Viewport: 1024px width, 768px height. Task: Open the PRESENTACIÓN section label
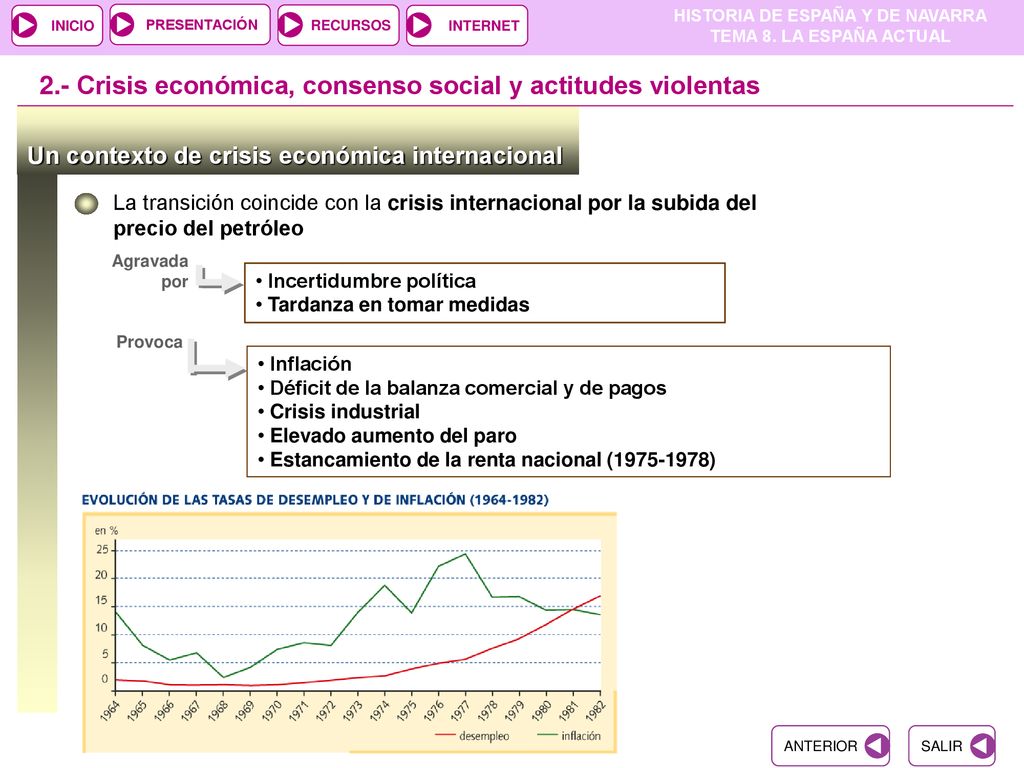(x=202, y=25)
